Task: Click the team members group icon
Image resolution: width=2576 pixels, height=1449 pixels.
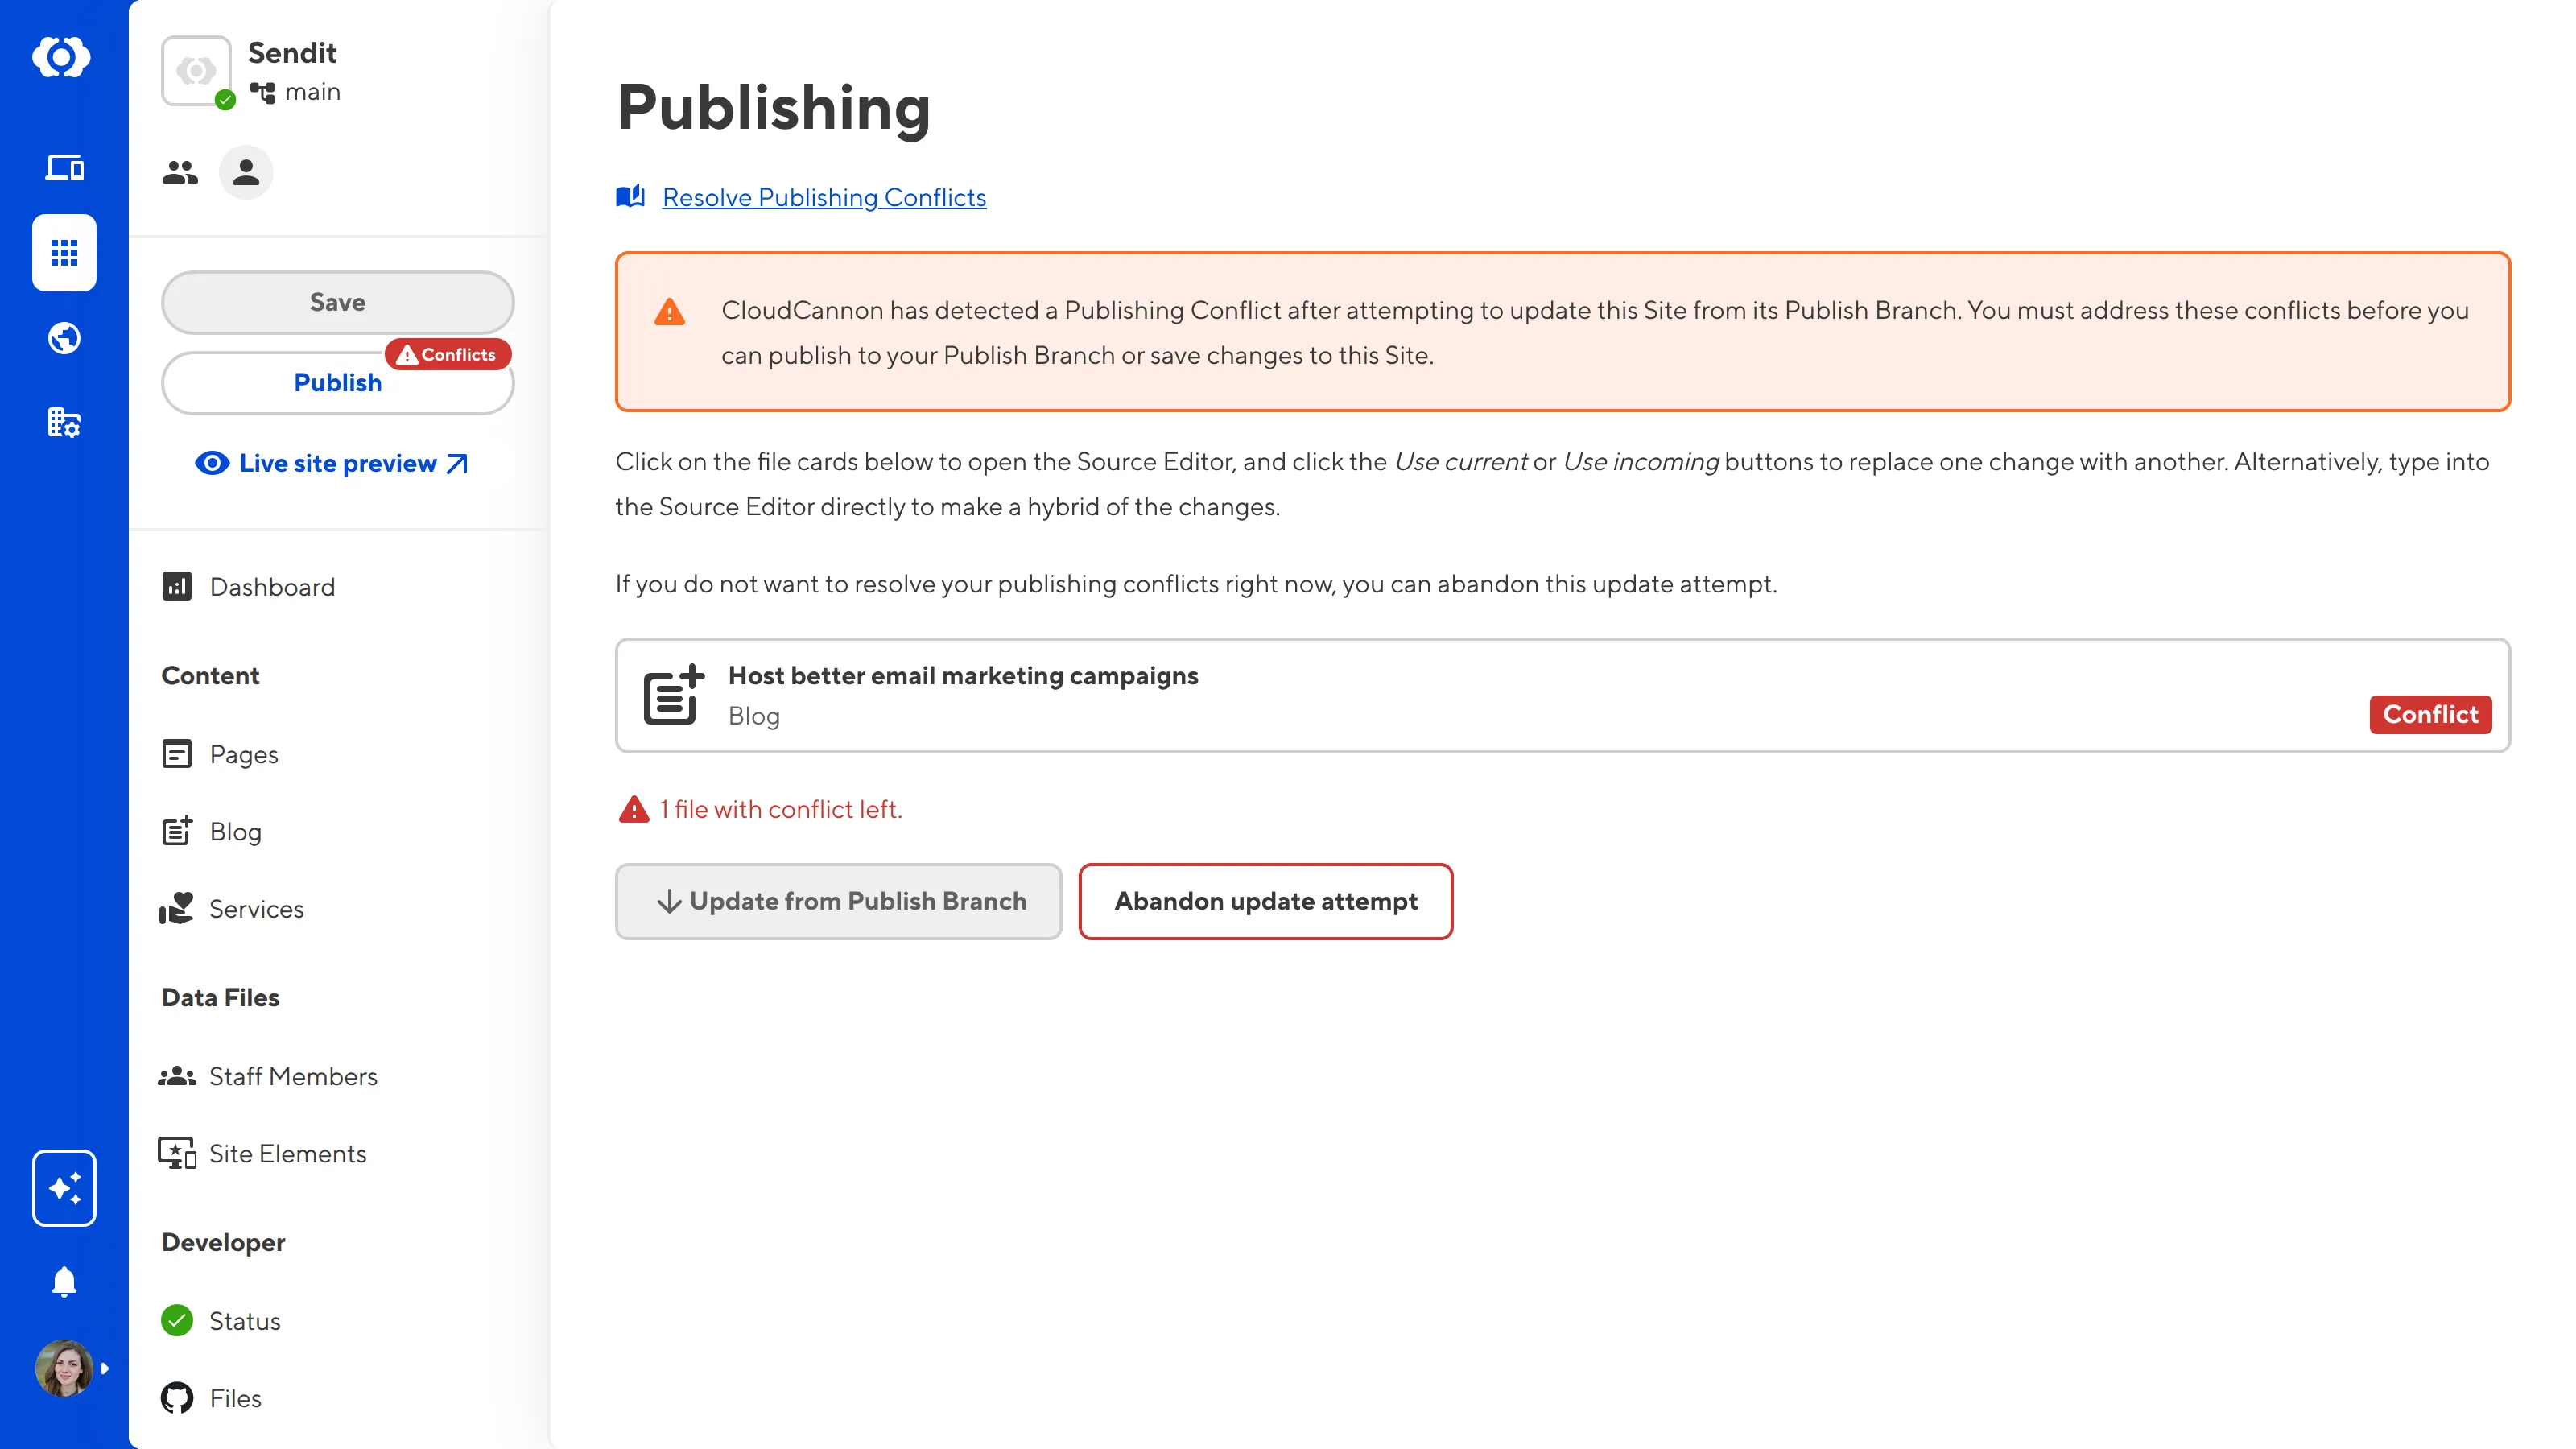Action: pyautogui.click(x=180, y=173)
